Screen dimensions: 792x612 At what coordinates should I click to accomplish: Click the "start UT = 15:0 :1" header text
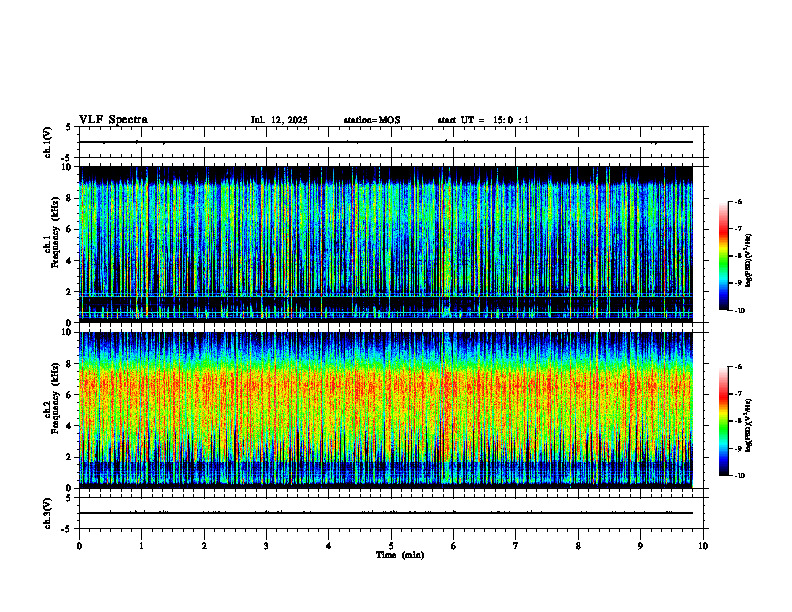pyautogui.click(x=483, y=120)
